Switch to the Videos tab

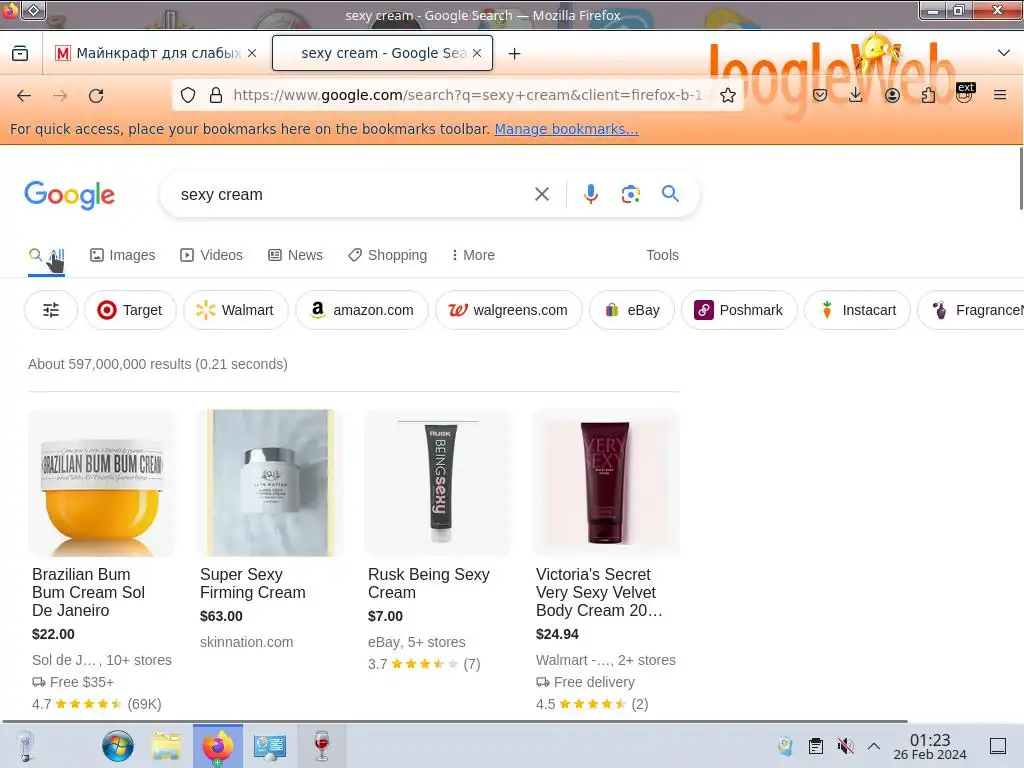[x=212, y=255]
